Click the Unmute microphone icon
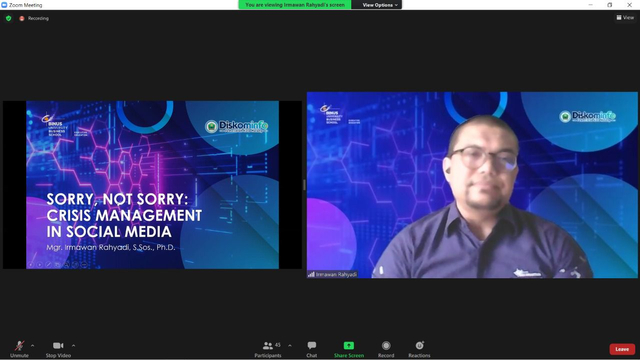The image size is (640, 360). coord(19,346)
